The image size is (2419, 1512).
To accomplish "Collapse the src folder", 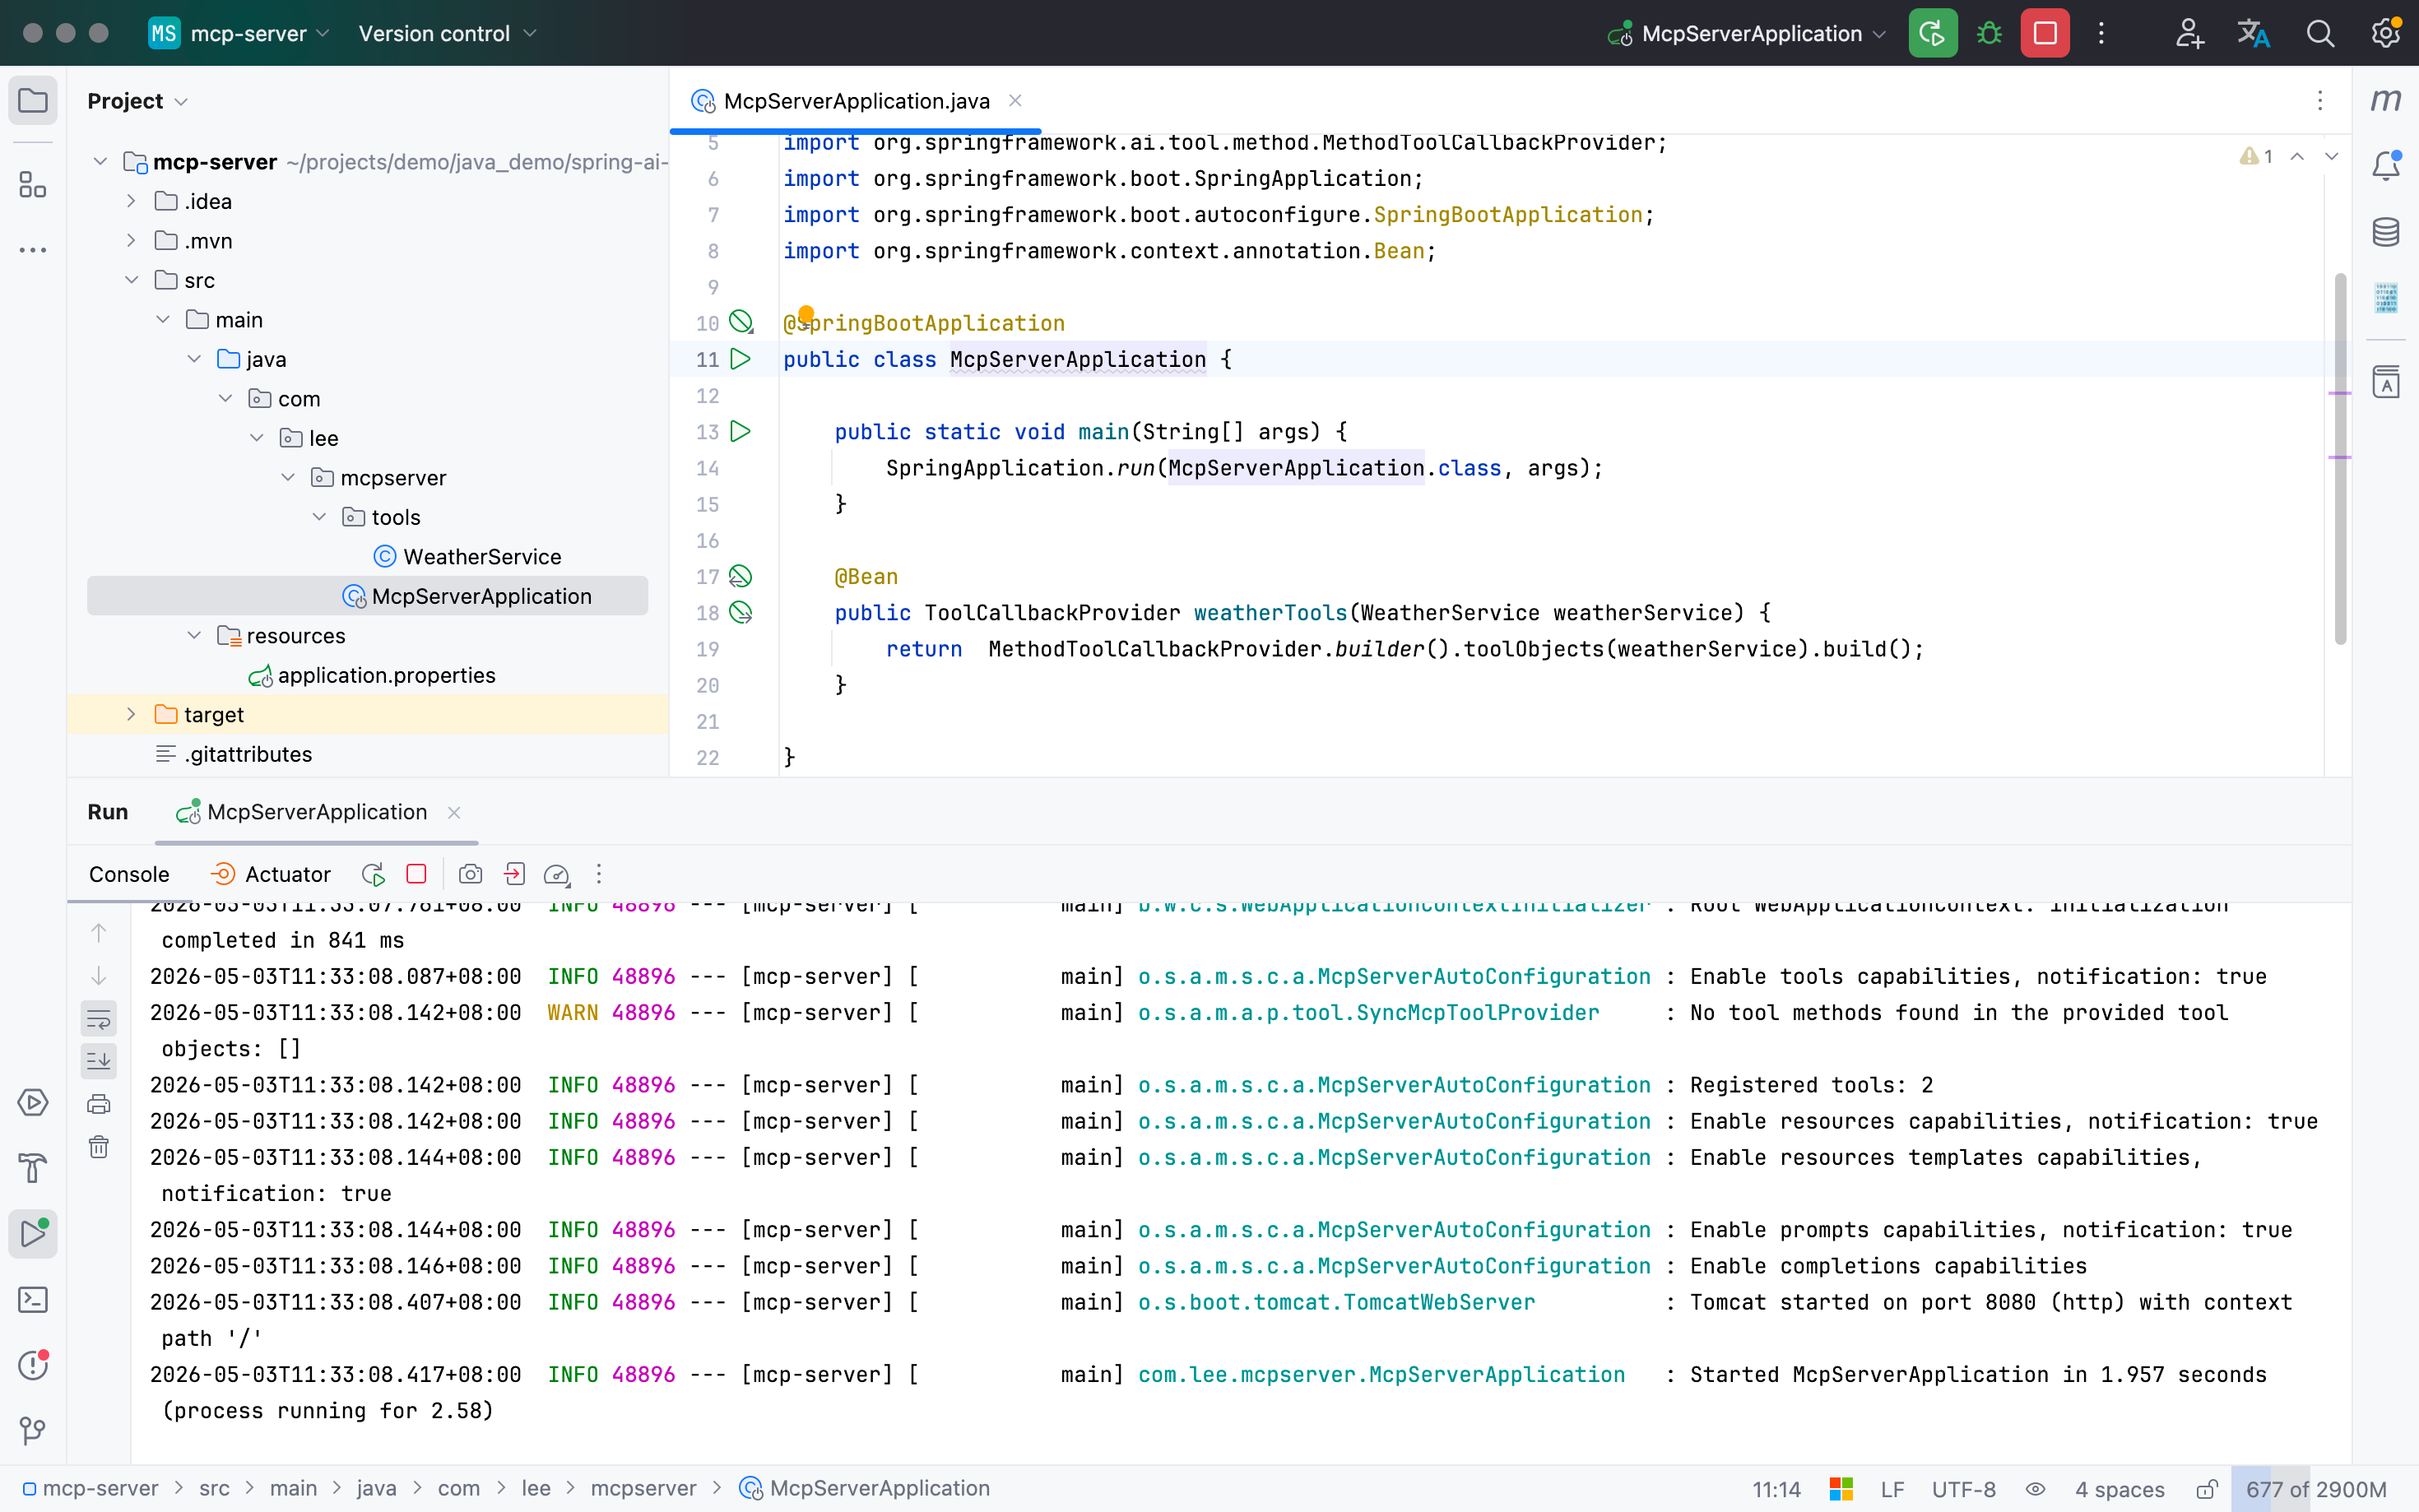I will [x=131, y=280].
